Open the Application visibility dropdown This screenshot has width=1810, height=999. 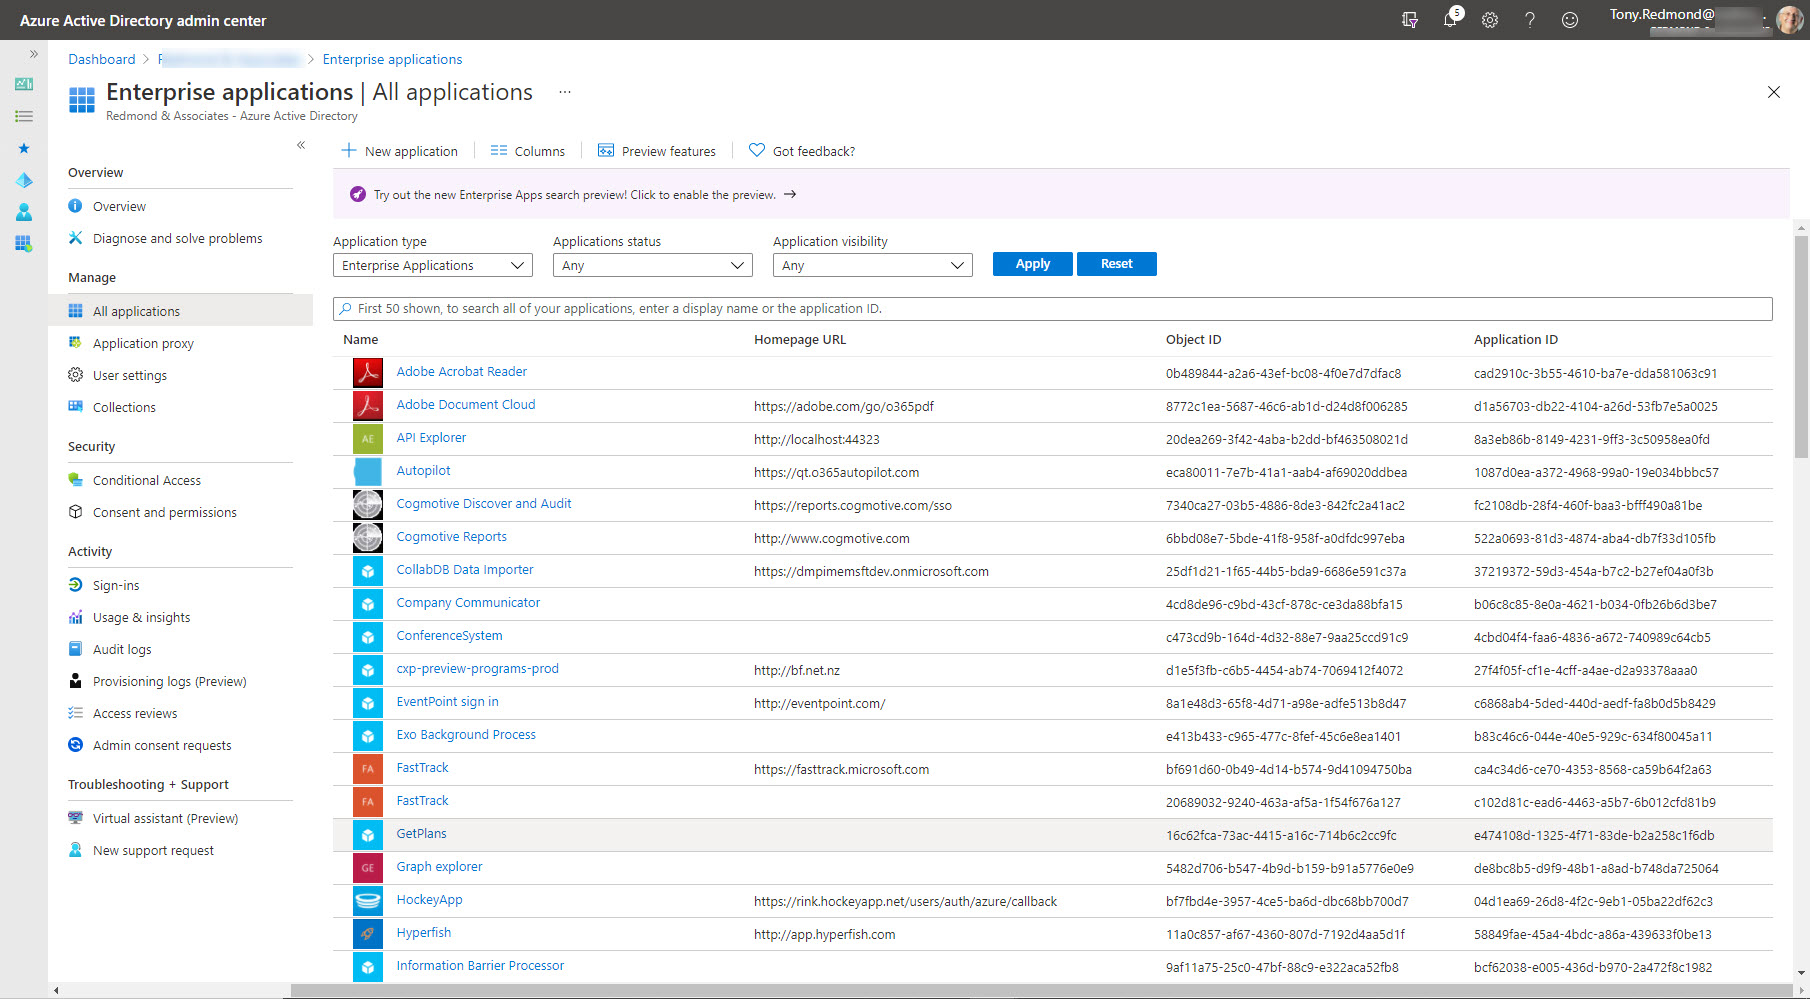873,265
